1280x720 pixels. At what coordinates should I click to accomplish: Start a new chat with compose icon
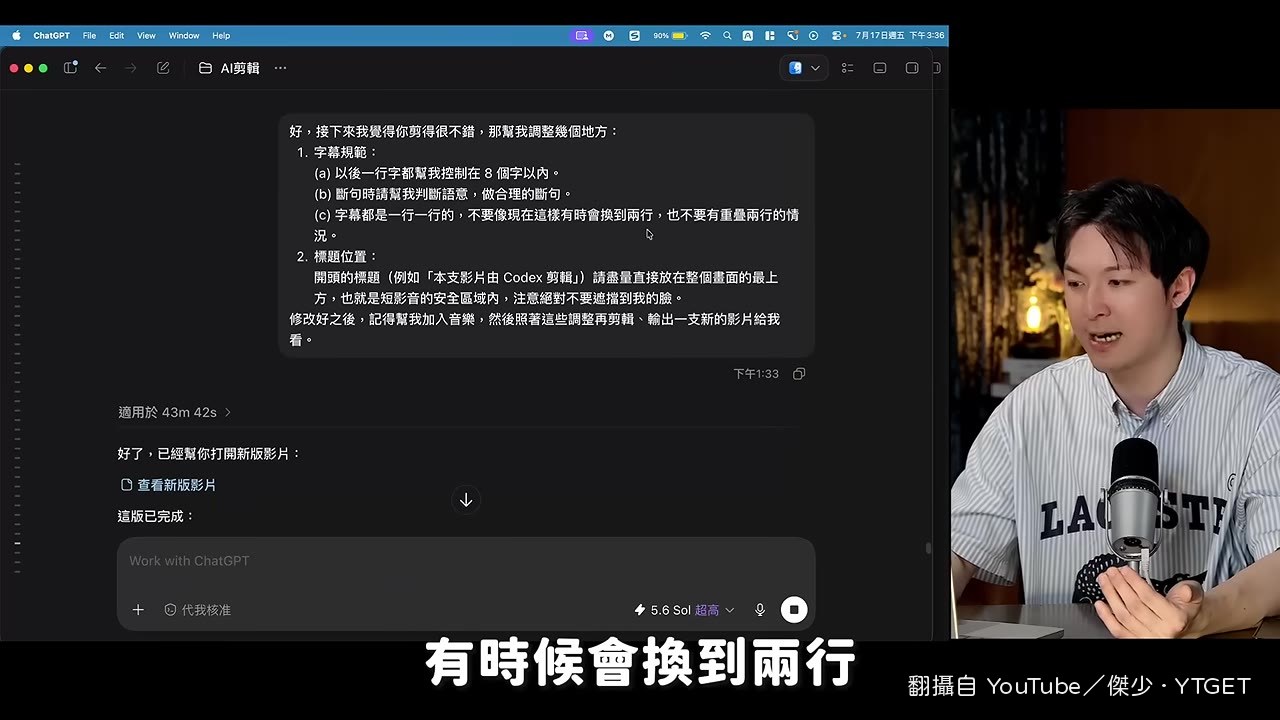click(163, 68)
